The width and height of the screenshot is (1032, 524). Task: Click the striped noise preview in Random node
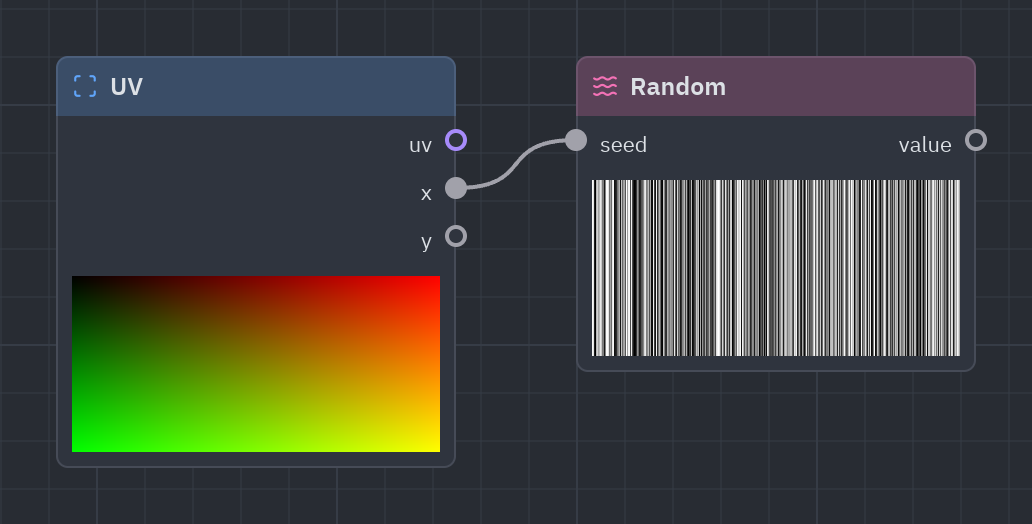coord(776,268)
